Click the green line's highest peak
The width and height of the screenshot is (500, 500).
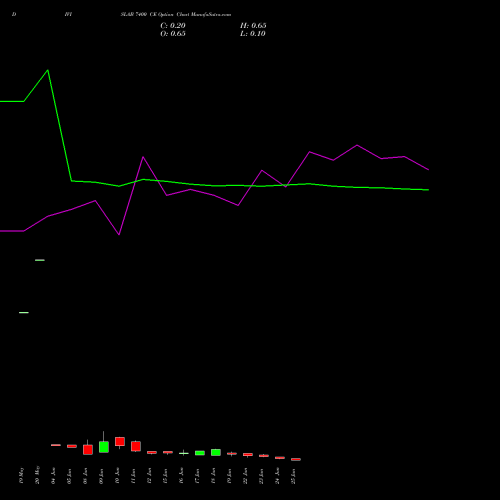coord(48,70)
